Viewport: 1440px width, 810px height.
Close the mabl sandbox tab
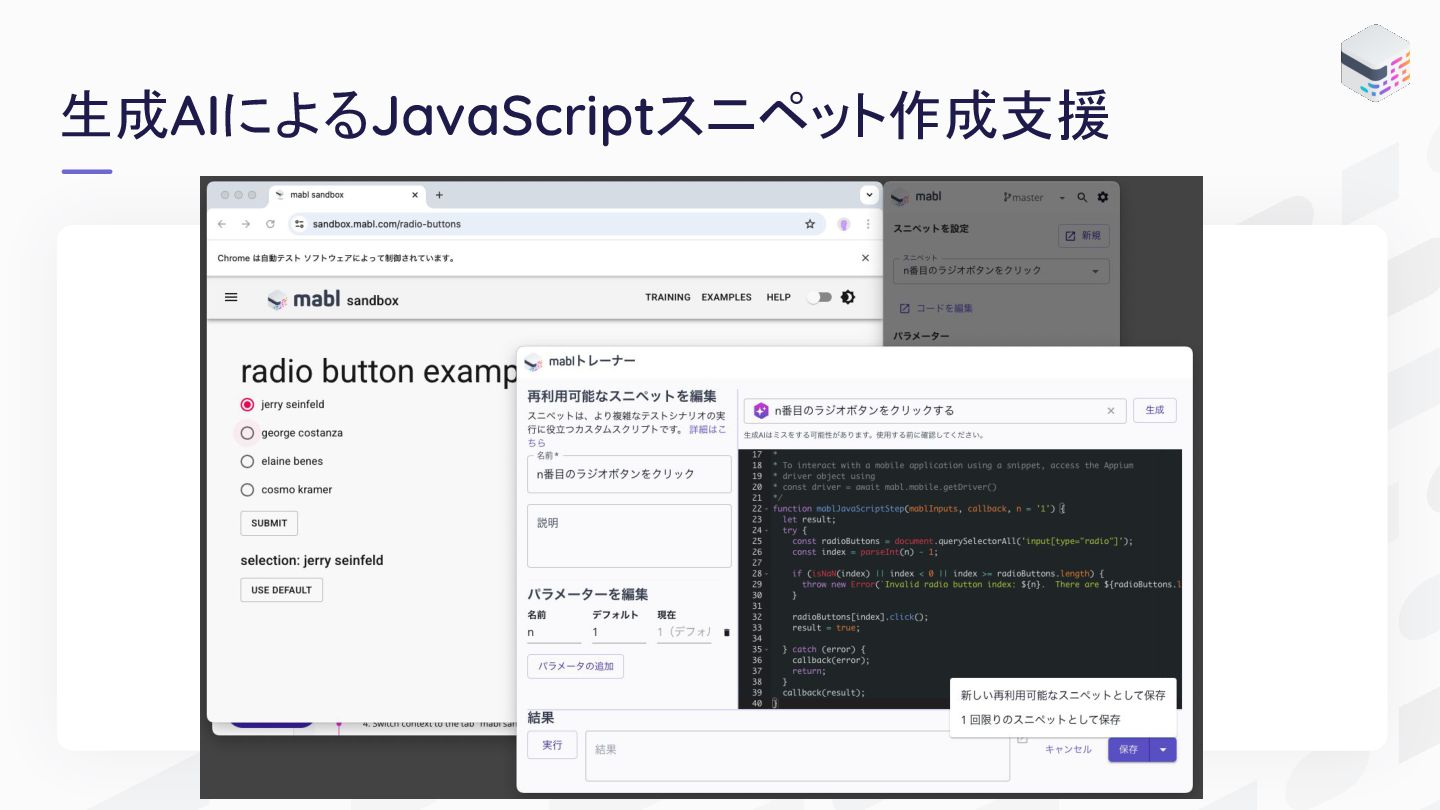tap(415, 195)
